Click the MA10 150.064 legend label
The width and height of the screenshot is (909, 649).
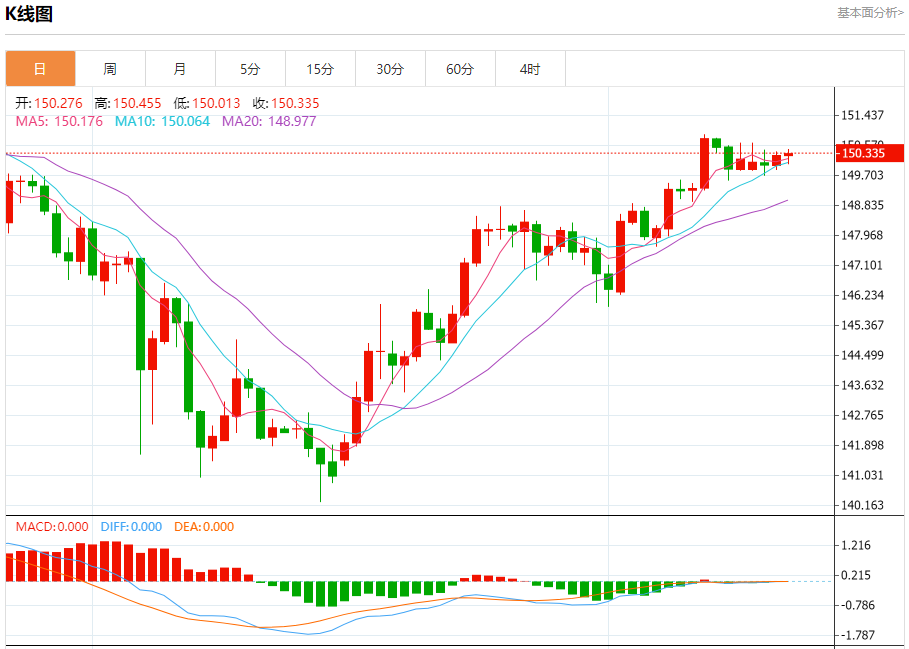(162, 121)
